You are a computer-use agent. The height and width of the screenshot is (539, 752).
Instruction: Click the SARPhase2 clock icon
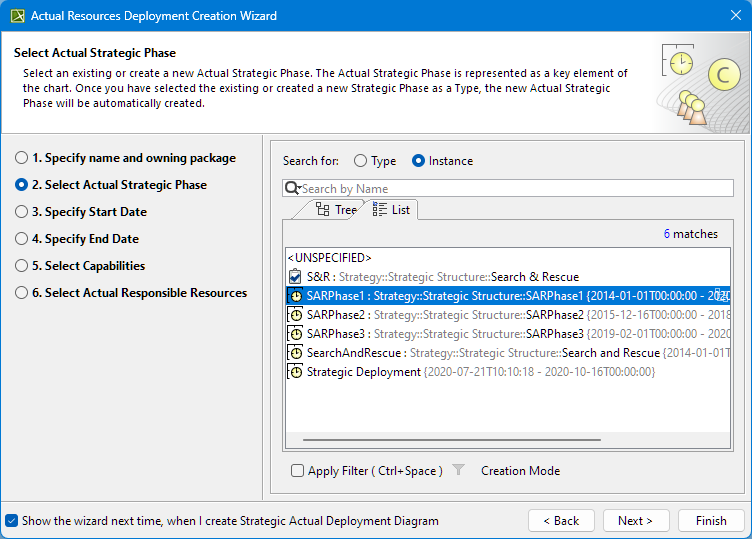pyautogui.click(x=295, y=315)
